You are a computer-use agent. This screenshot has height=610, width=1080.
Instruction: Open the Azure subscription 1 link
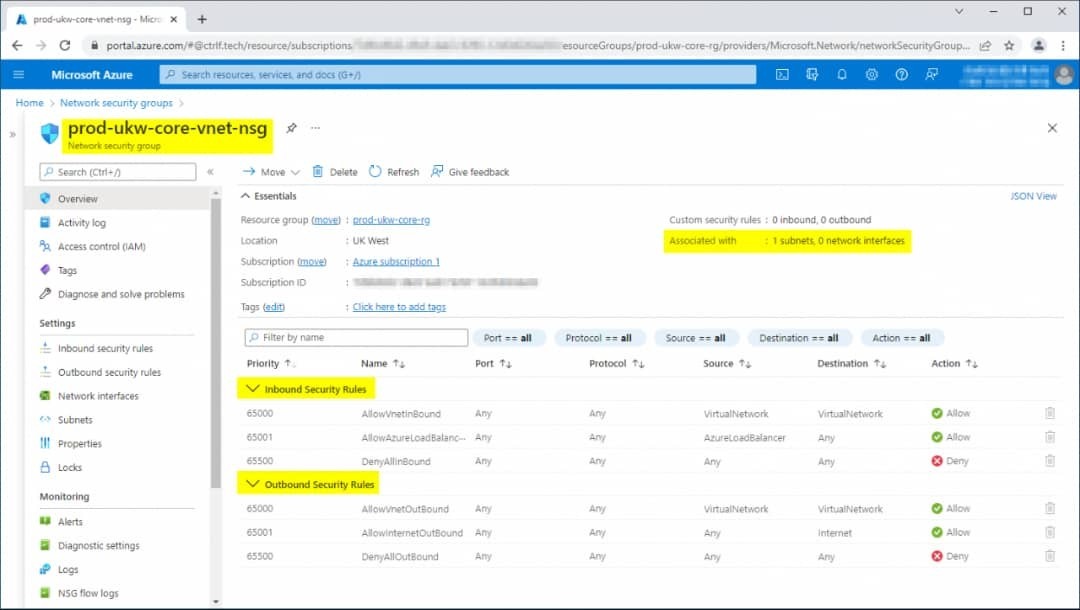tap(396, 262)
